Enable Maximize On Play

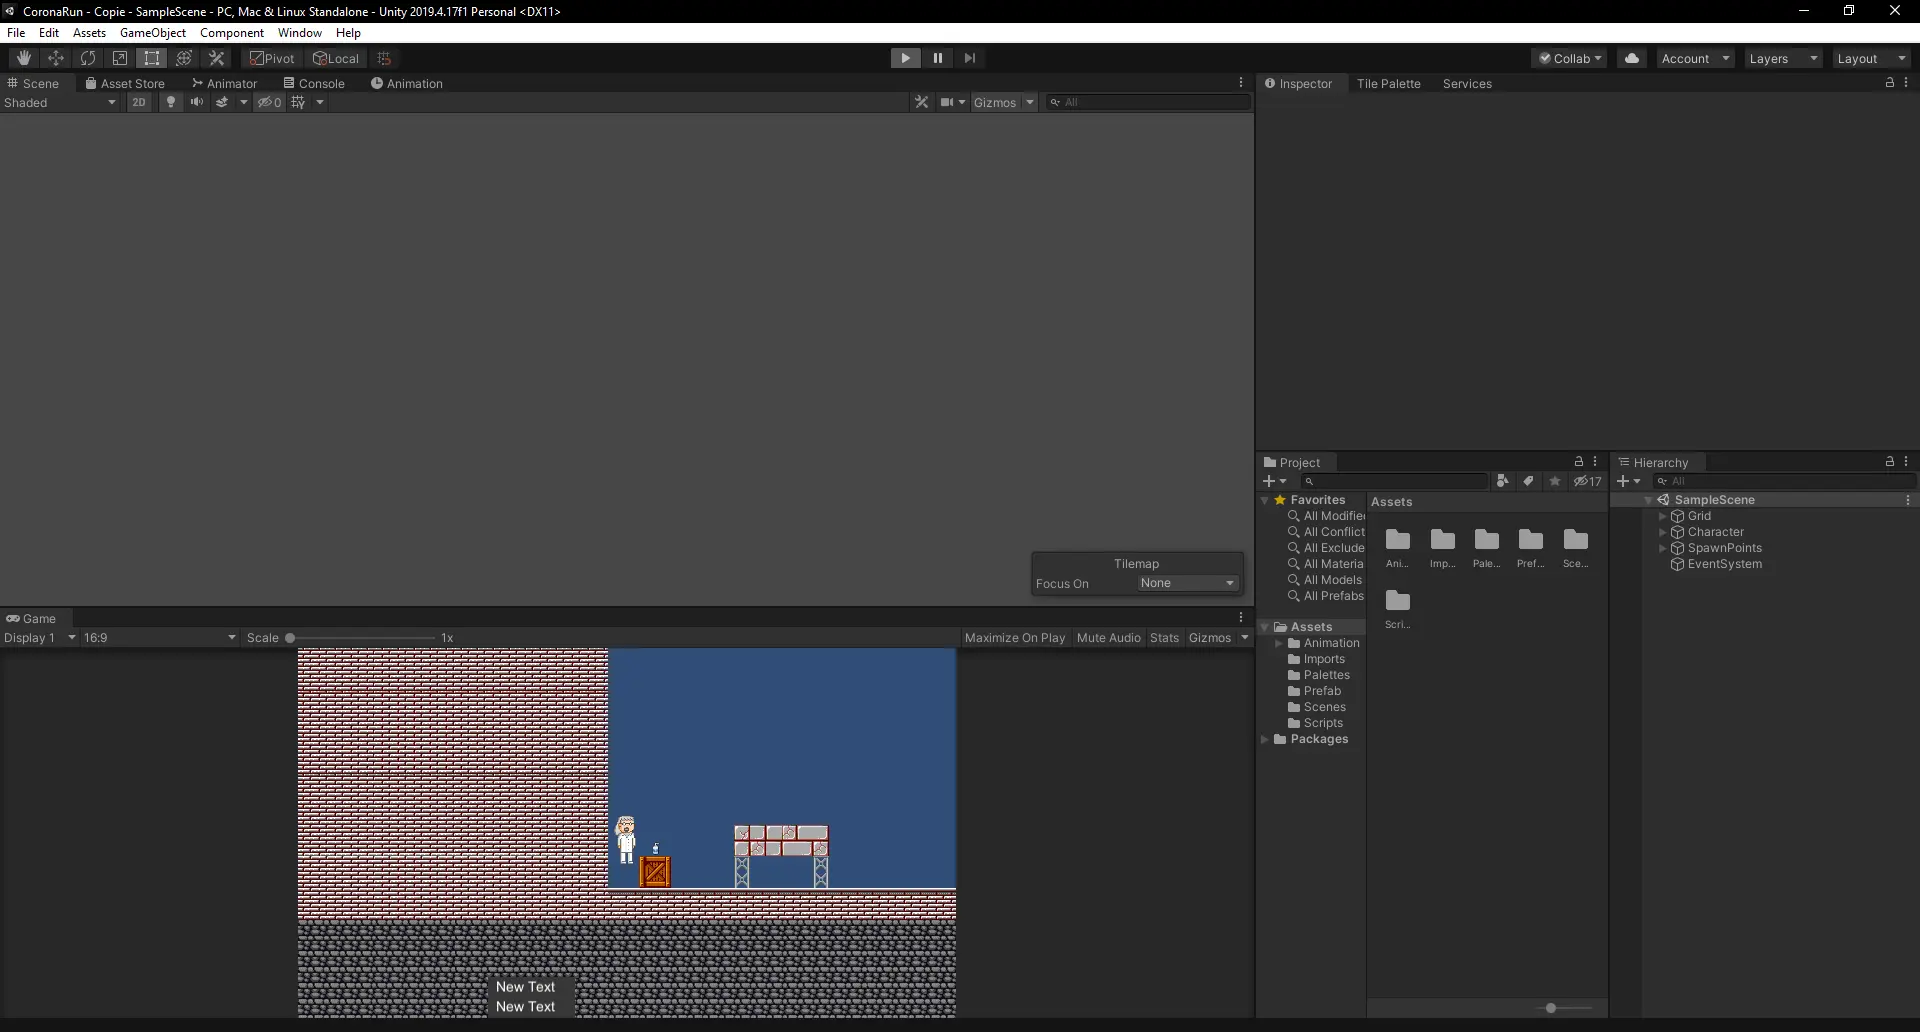1015,637
